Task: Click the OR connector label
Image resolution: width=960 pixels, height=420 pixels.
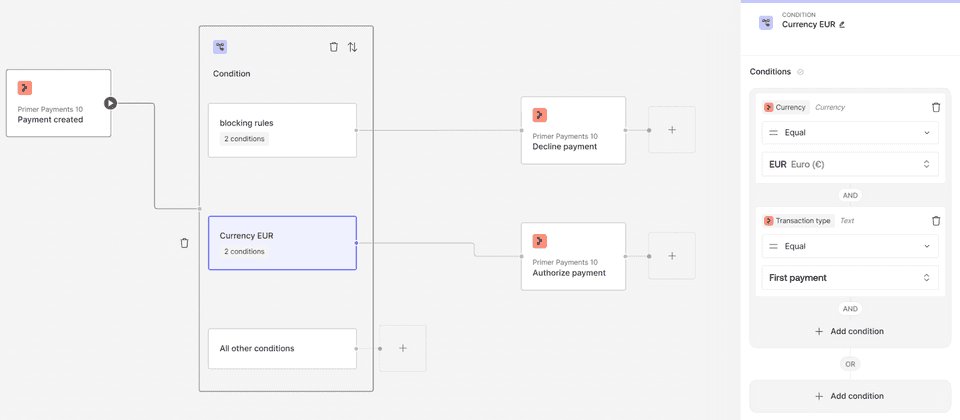Action: click(850, 364)
